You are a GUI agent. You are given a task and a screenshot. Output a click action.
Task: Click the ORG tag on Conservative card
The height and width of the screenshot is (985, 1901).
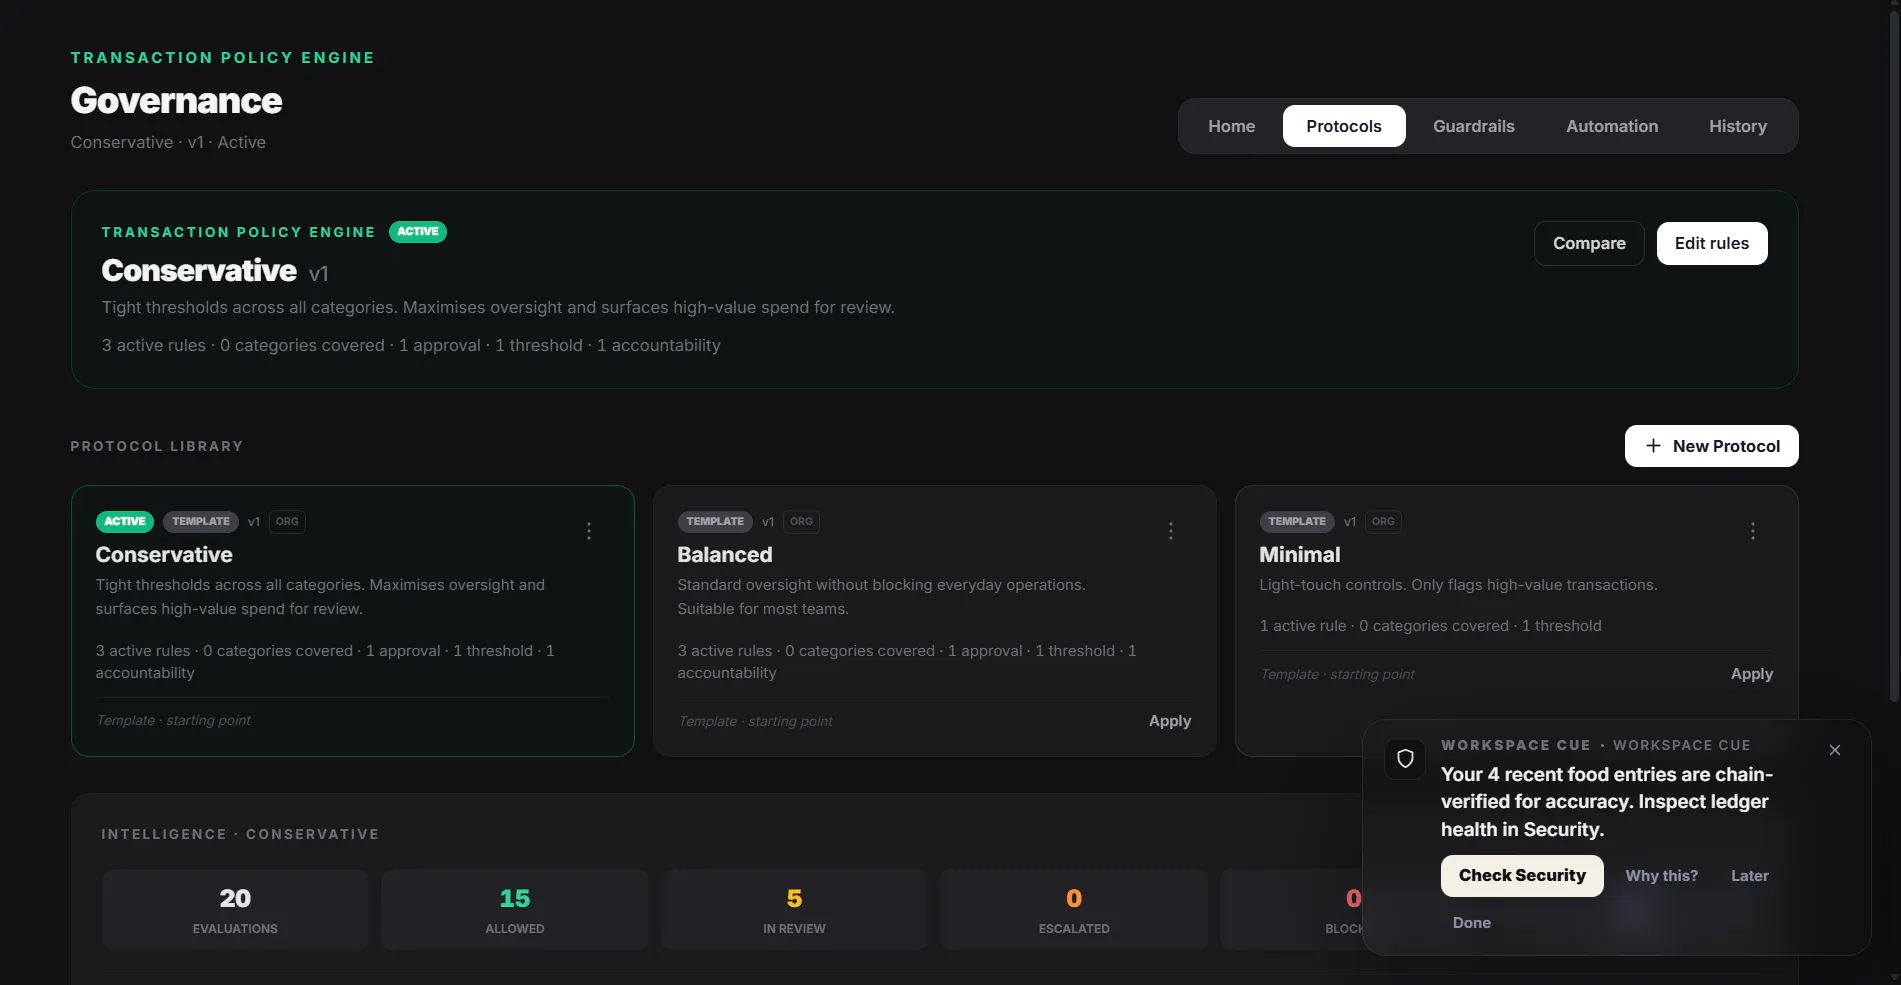[x=287, y=521]
